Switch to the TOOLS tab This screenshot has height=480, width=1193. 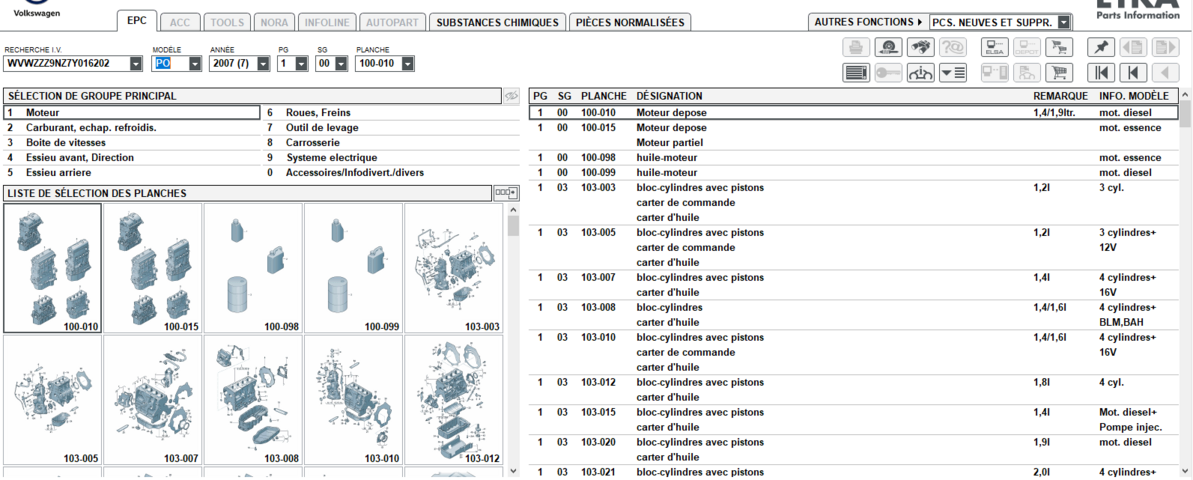227,23
